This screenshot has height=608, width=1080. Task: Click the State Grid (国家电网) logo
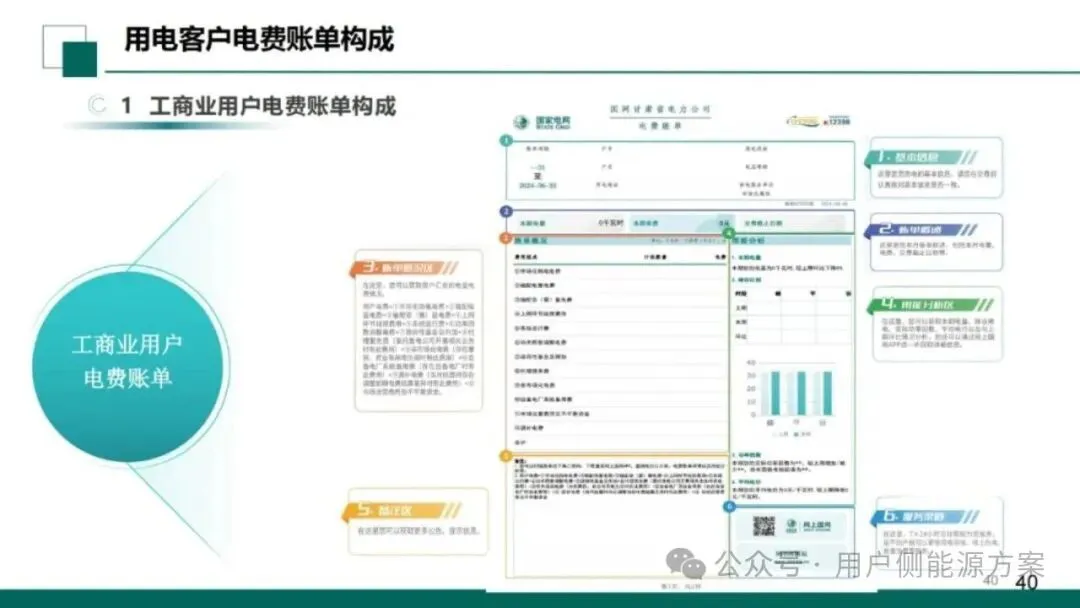click(x=522, y=121)
